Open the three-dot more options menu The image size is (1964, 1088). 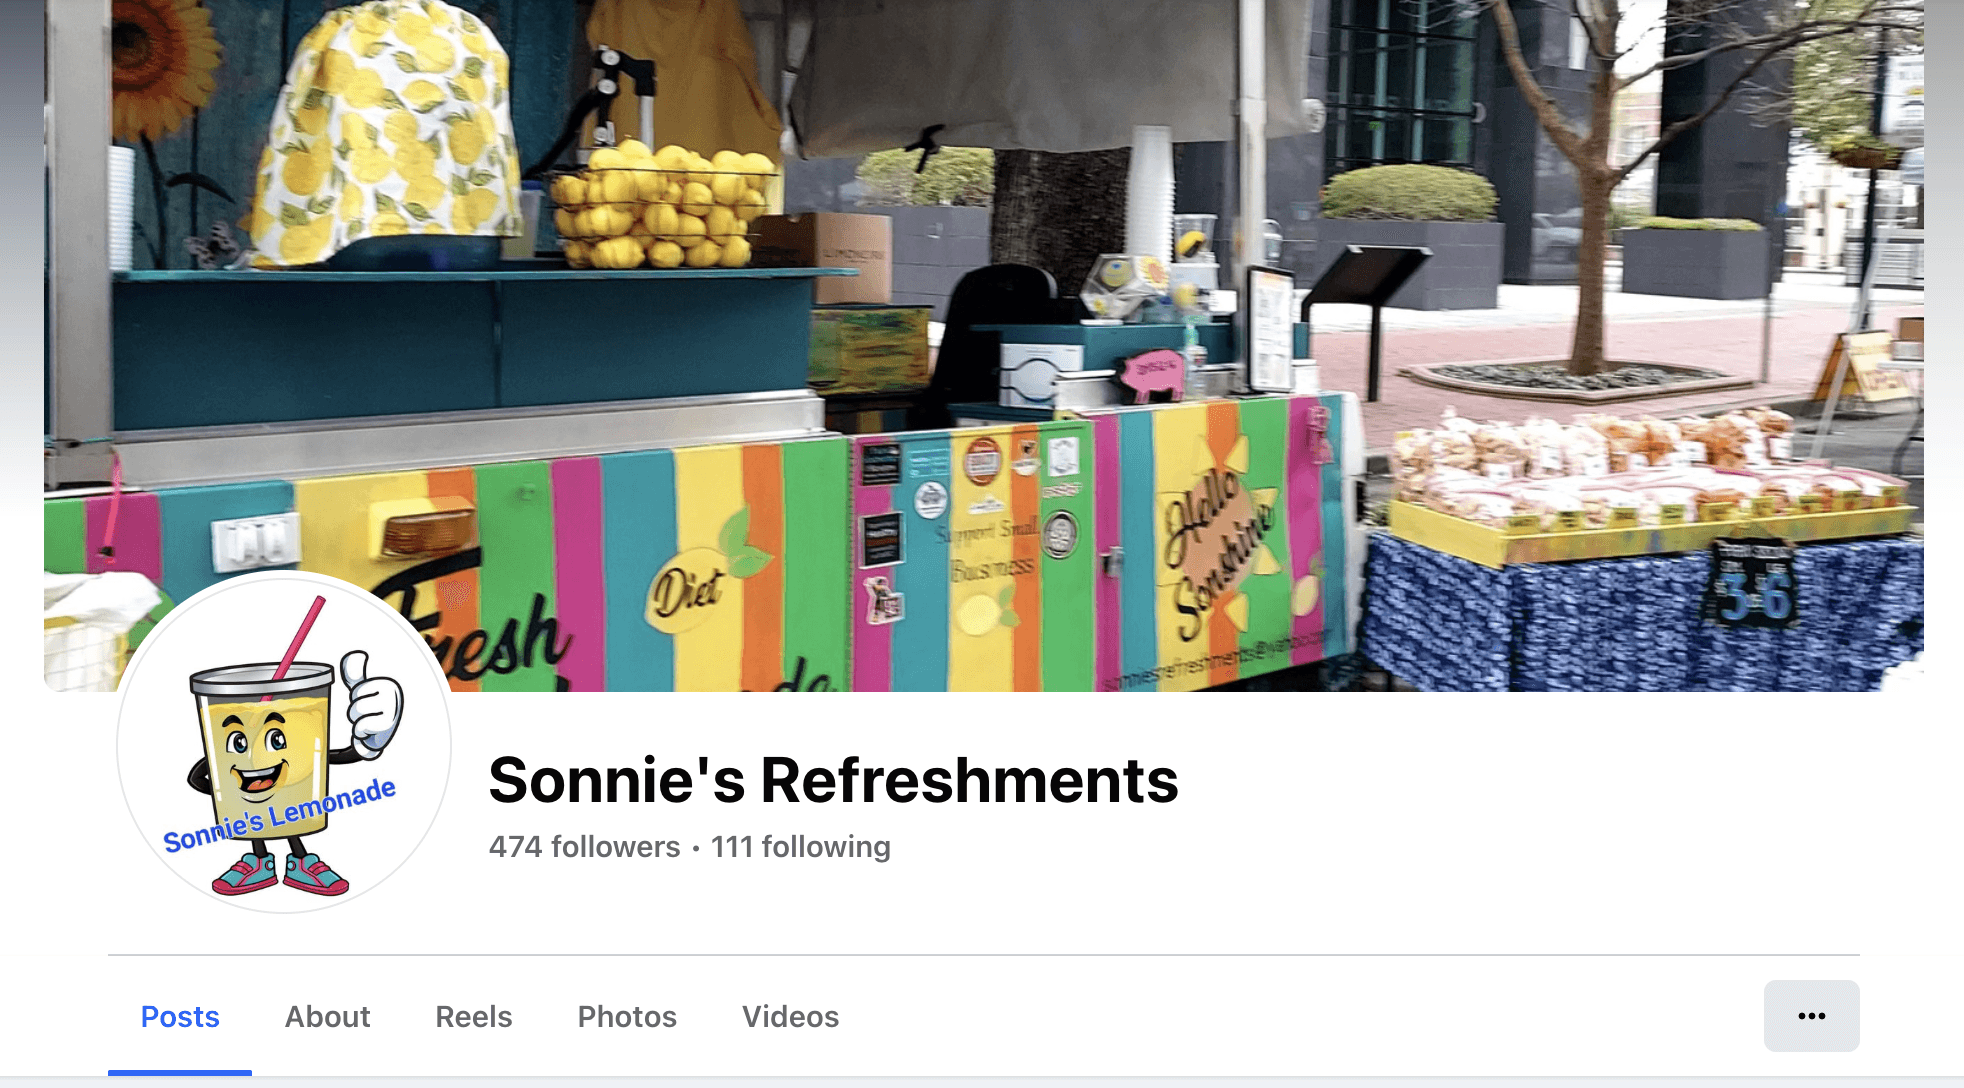tap(1811, 1016)
